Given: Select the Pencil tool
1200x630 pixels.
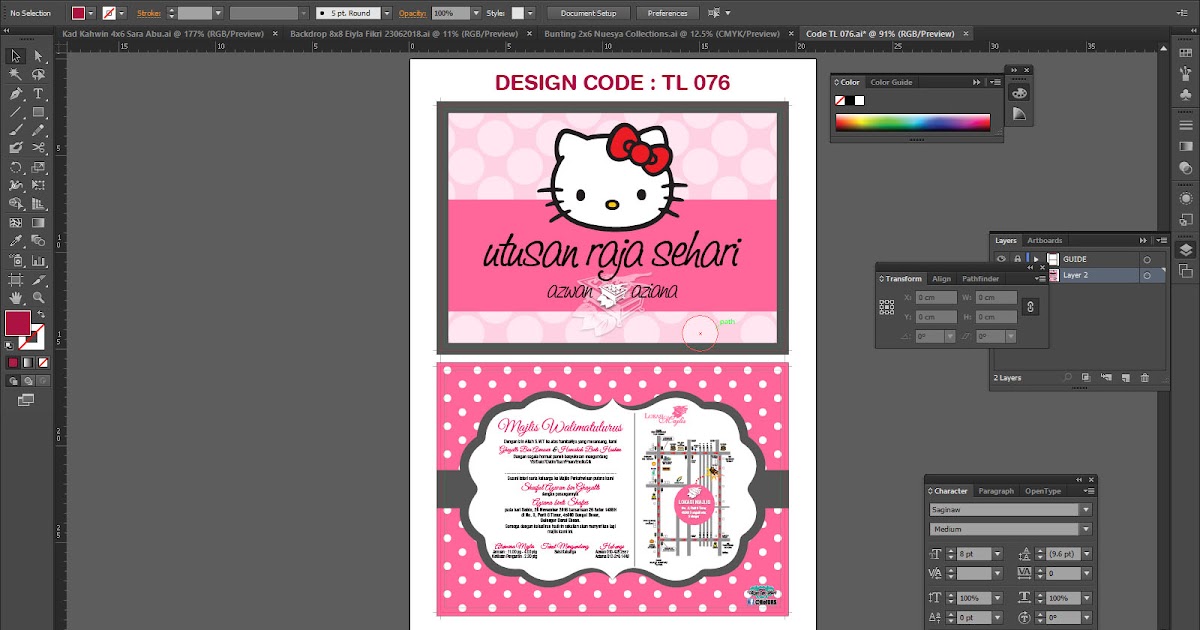Looking at the screenshot, I should coord(39,130).
